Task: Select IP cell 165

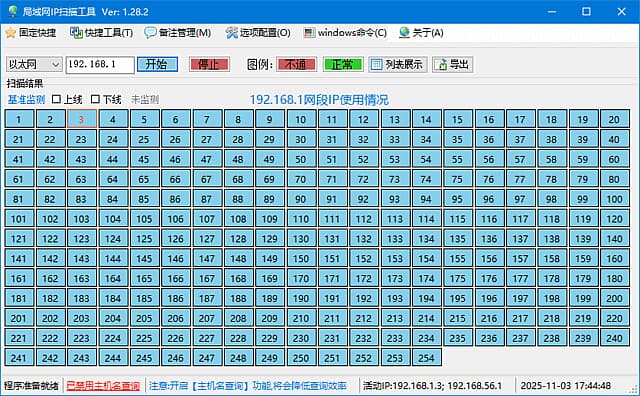Action: pos(144,278)
